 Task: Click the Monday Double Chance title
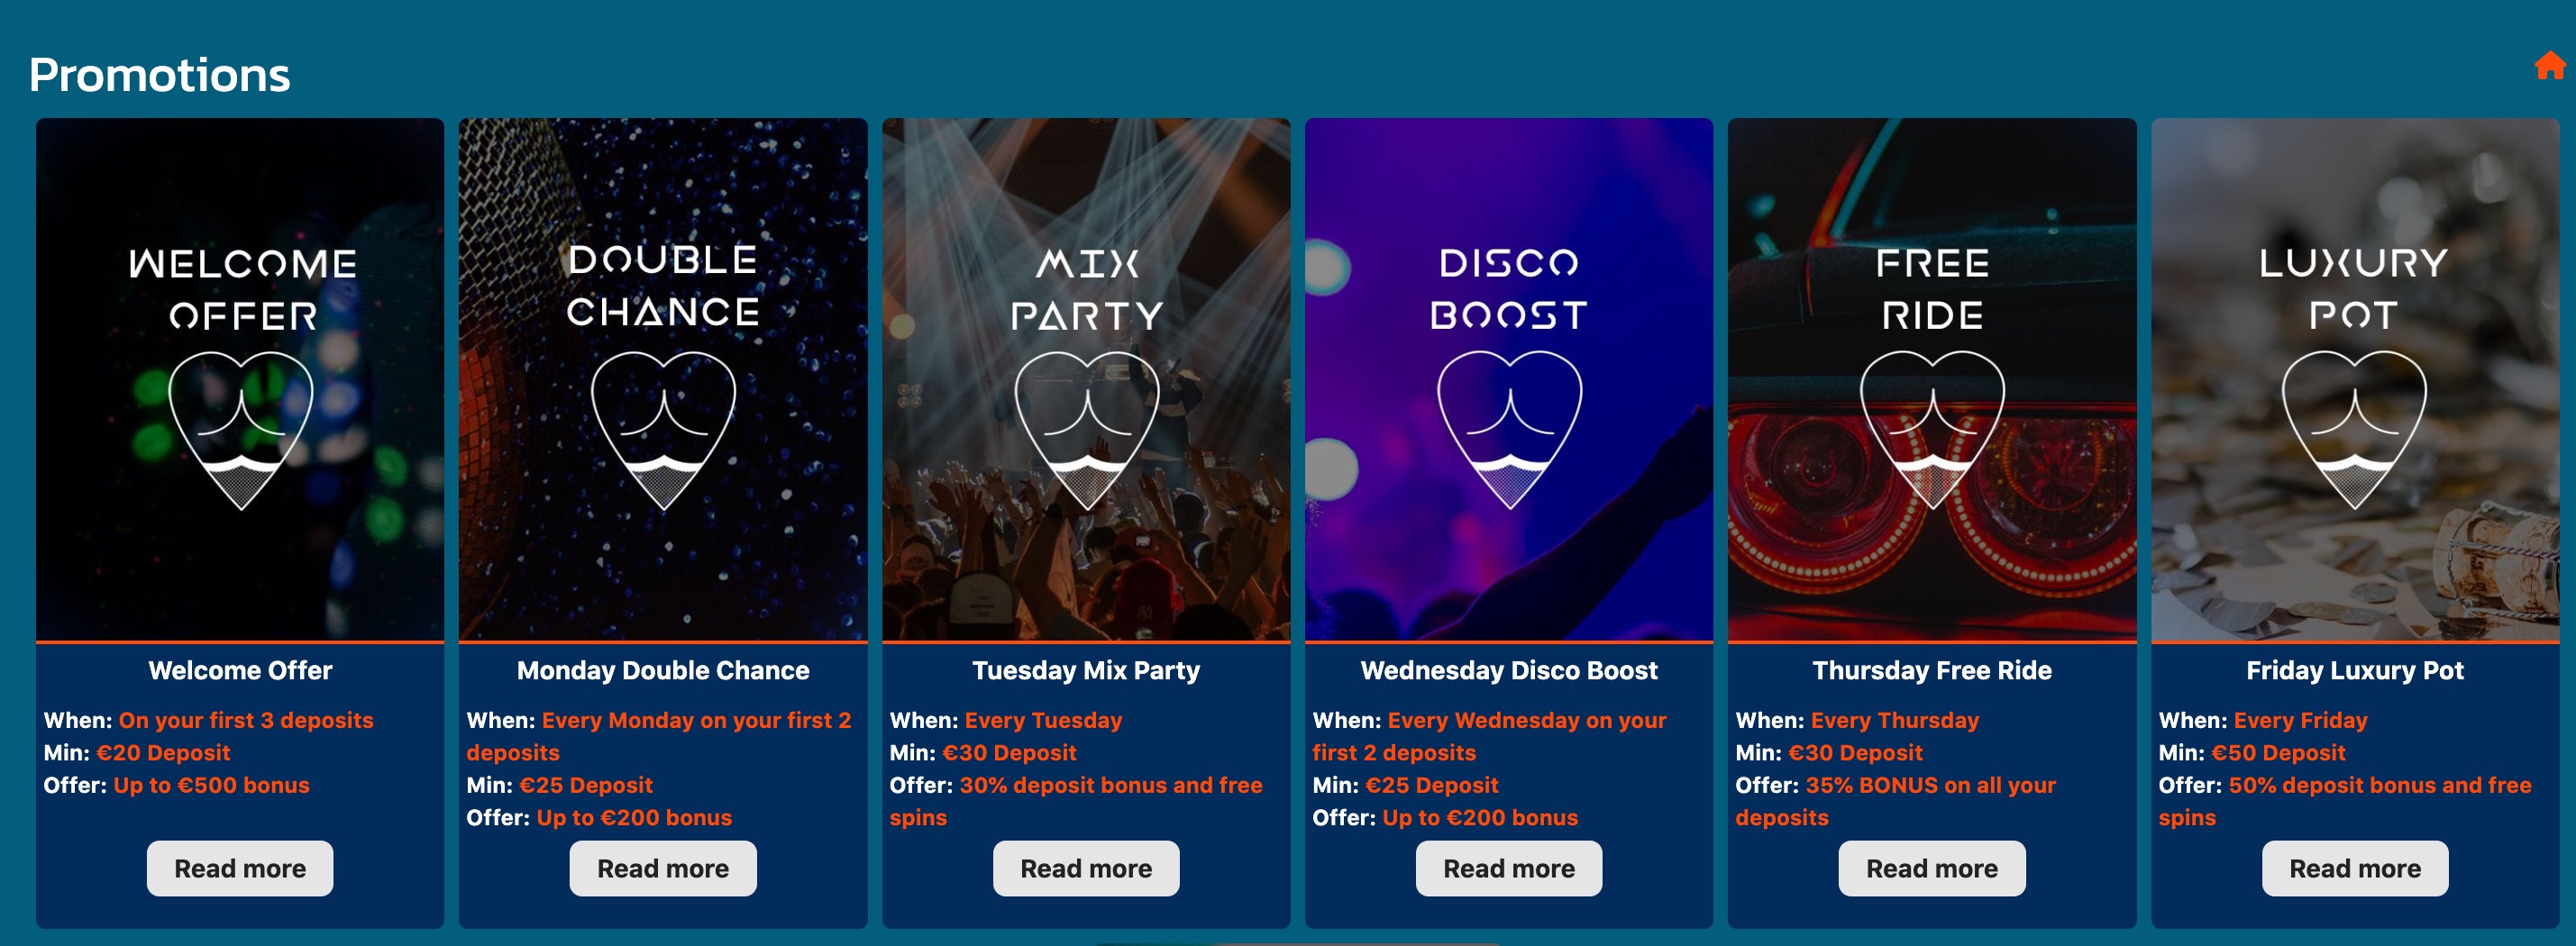coord(663,670)
